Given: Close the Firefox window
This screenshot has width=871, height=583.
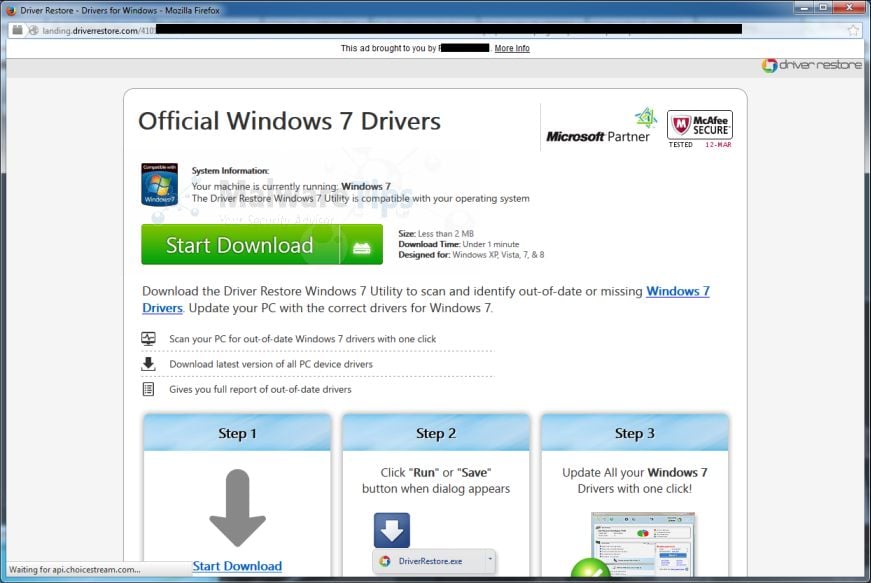Looking at the screenshot, I should 849,8.
